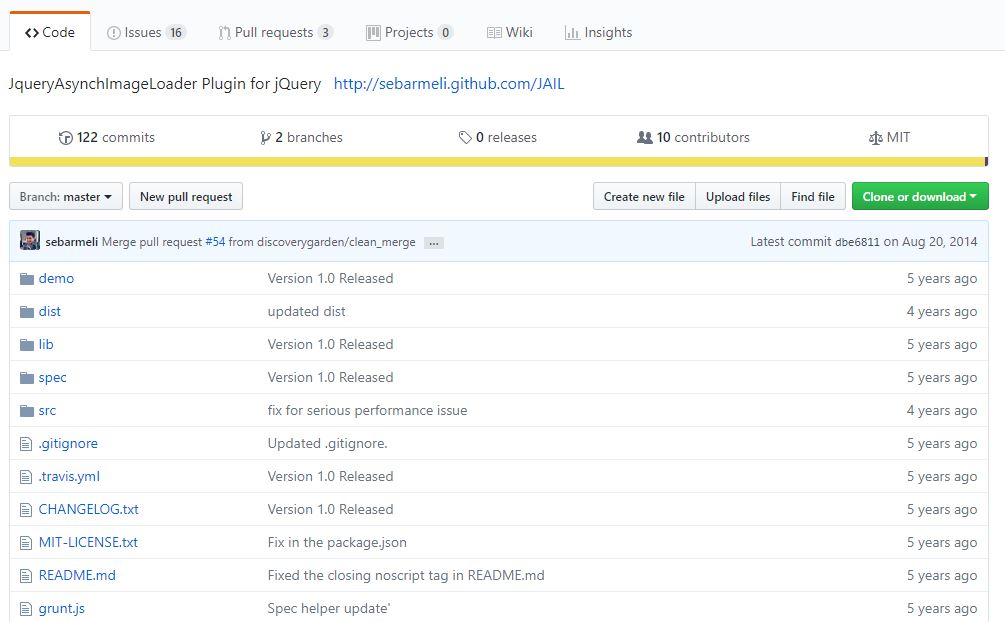Click the commits history clock icon
Image resolution: width=1005 pixels, height=622 pixels.
click(66, 138)
